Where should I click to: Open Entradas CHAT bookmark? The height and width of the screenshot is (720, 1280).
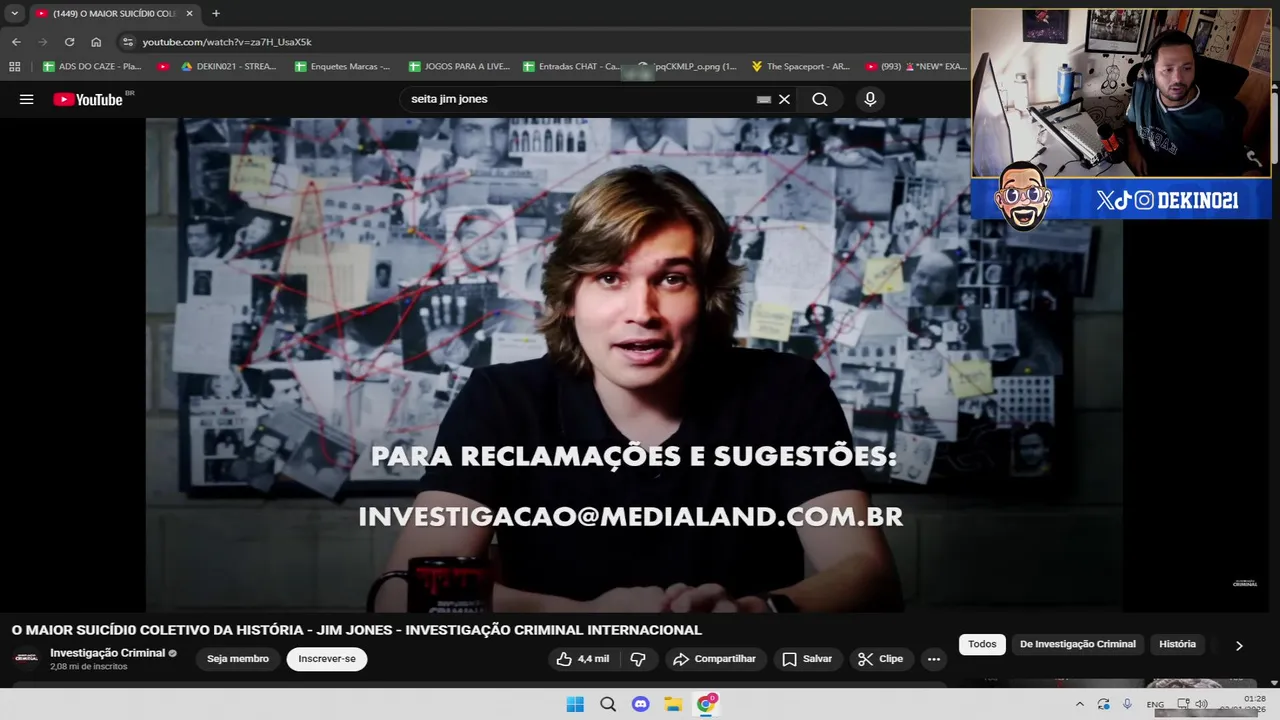pyautogui.click(x=572, y=66)
